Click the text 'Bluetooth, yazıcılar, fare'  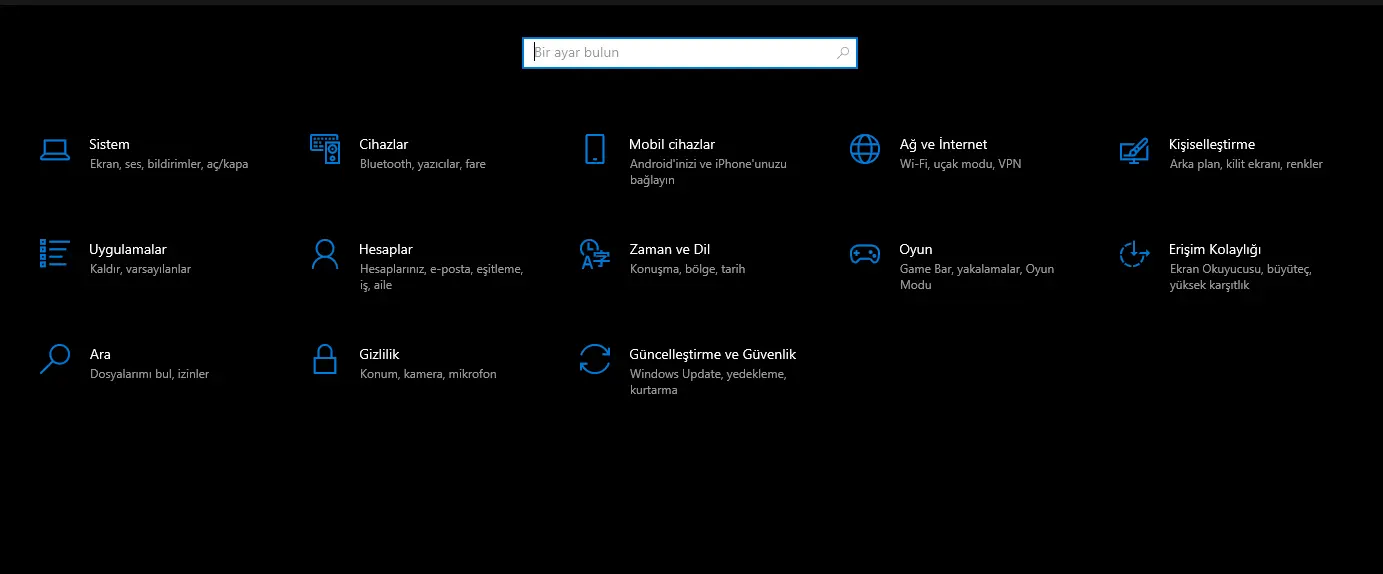[423, 164]
